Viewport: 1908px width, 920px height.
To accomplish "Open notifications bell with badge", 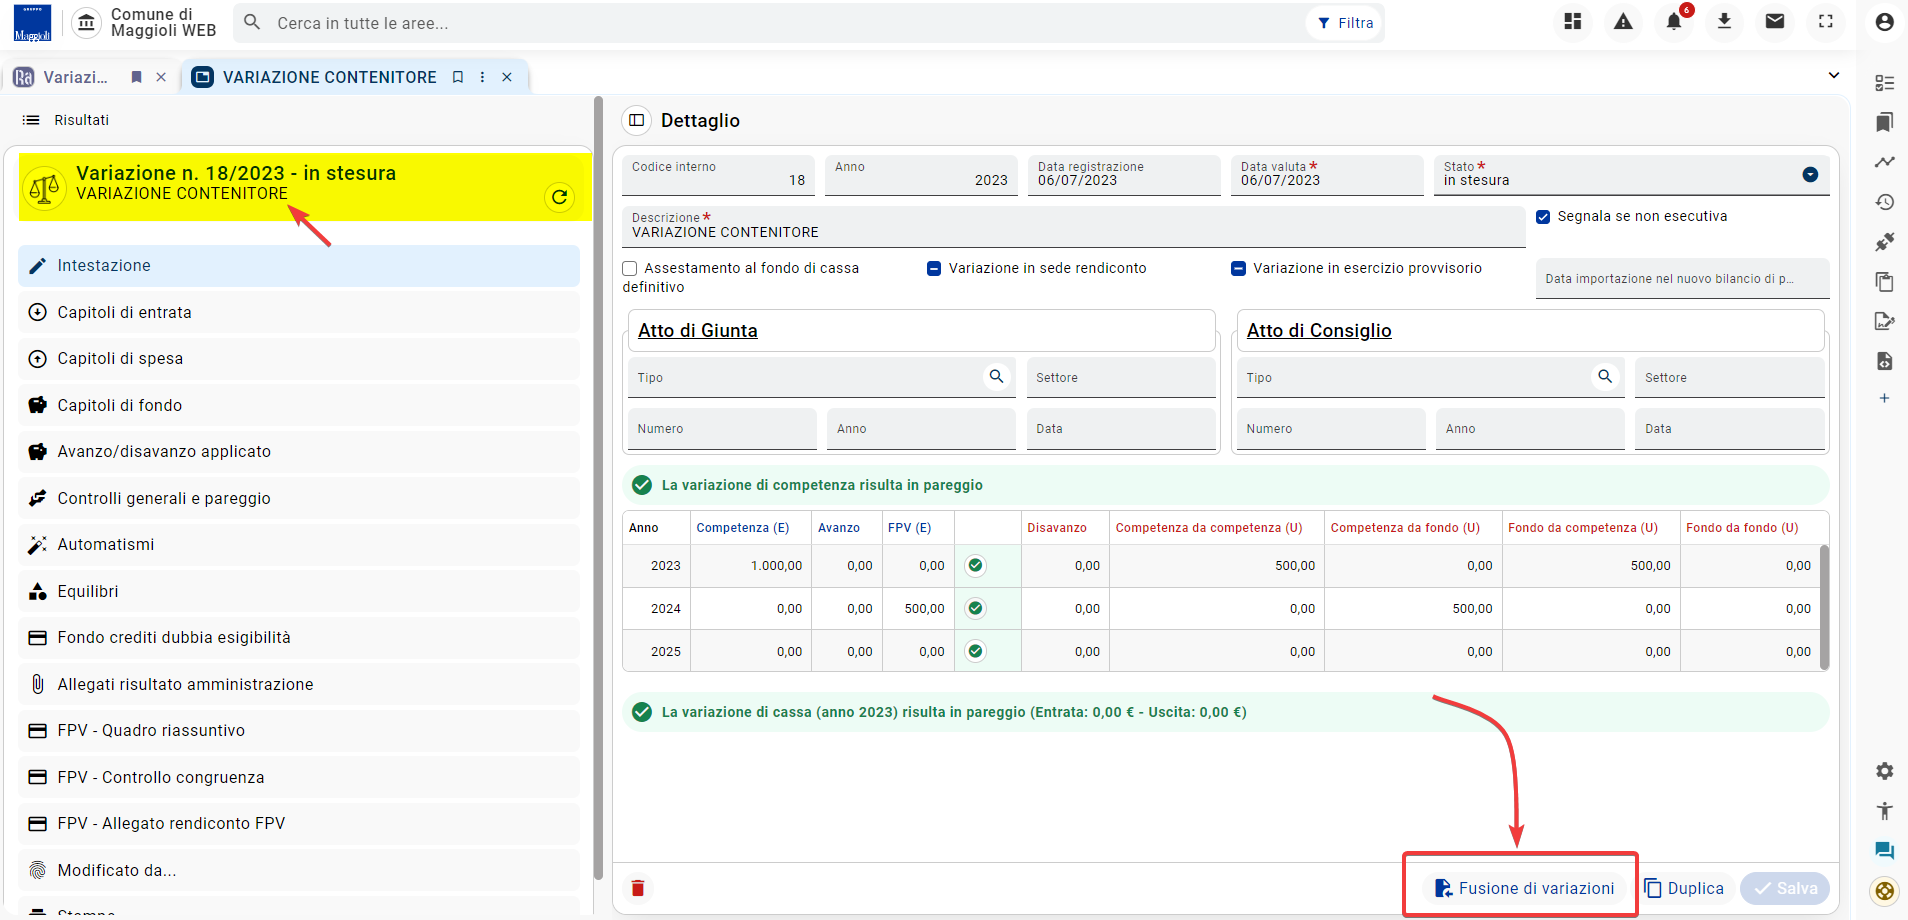I will (1674, 22).
